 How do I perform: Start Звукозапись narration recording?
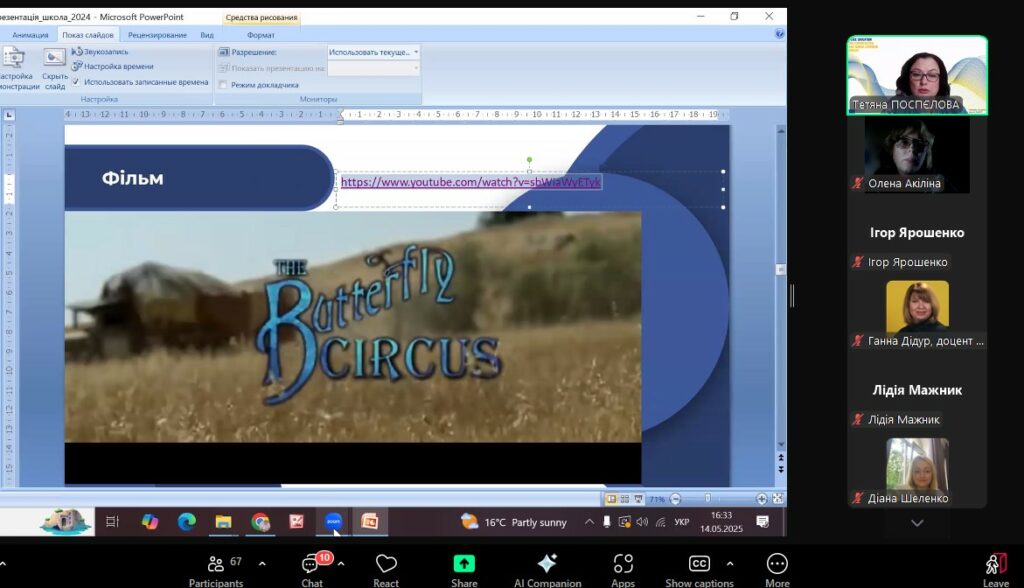100,52
